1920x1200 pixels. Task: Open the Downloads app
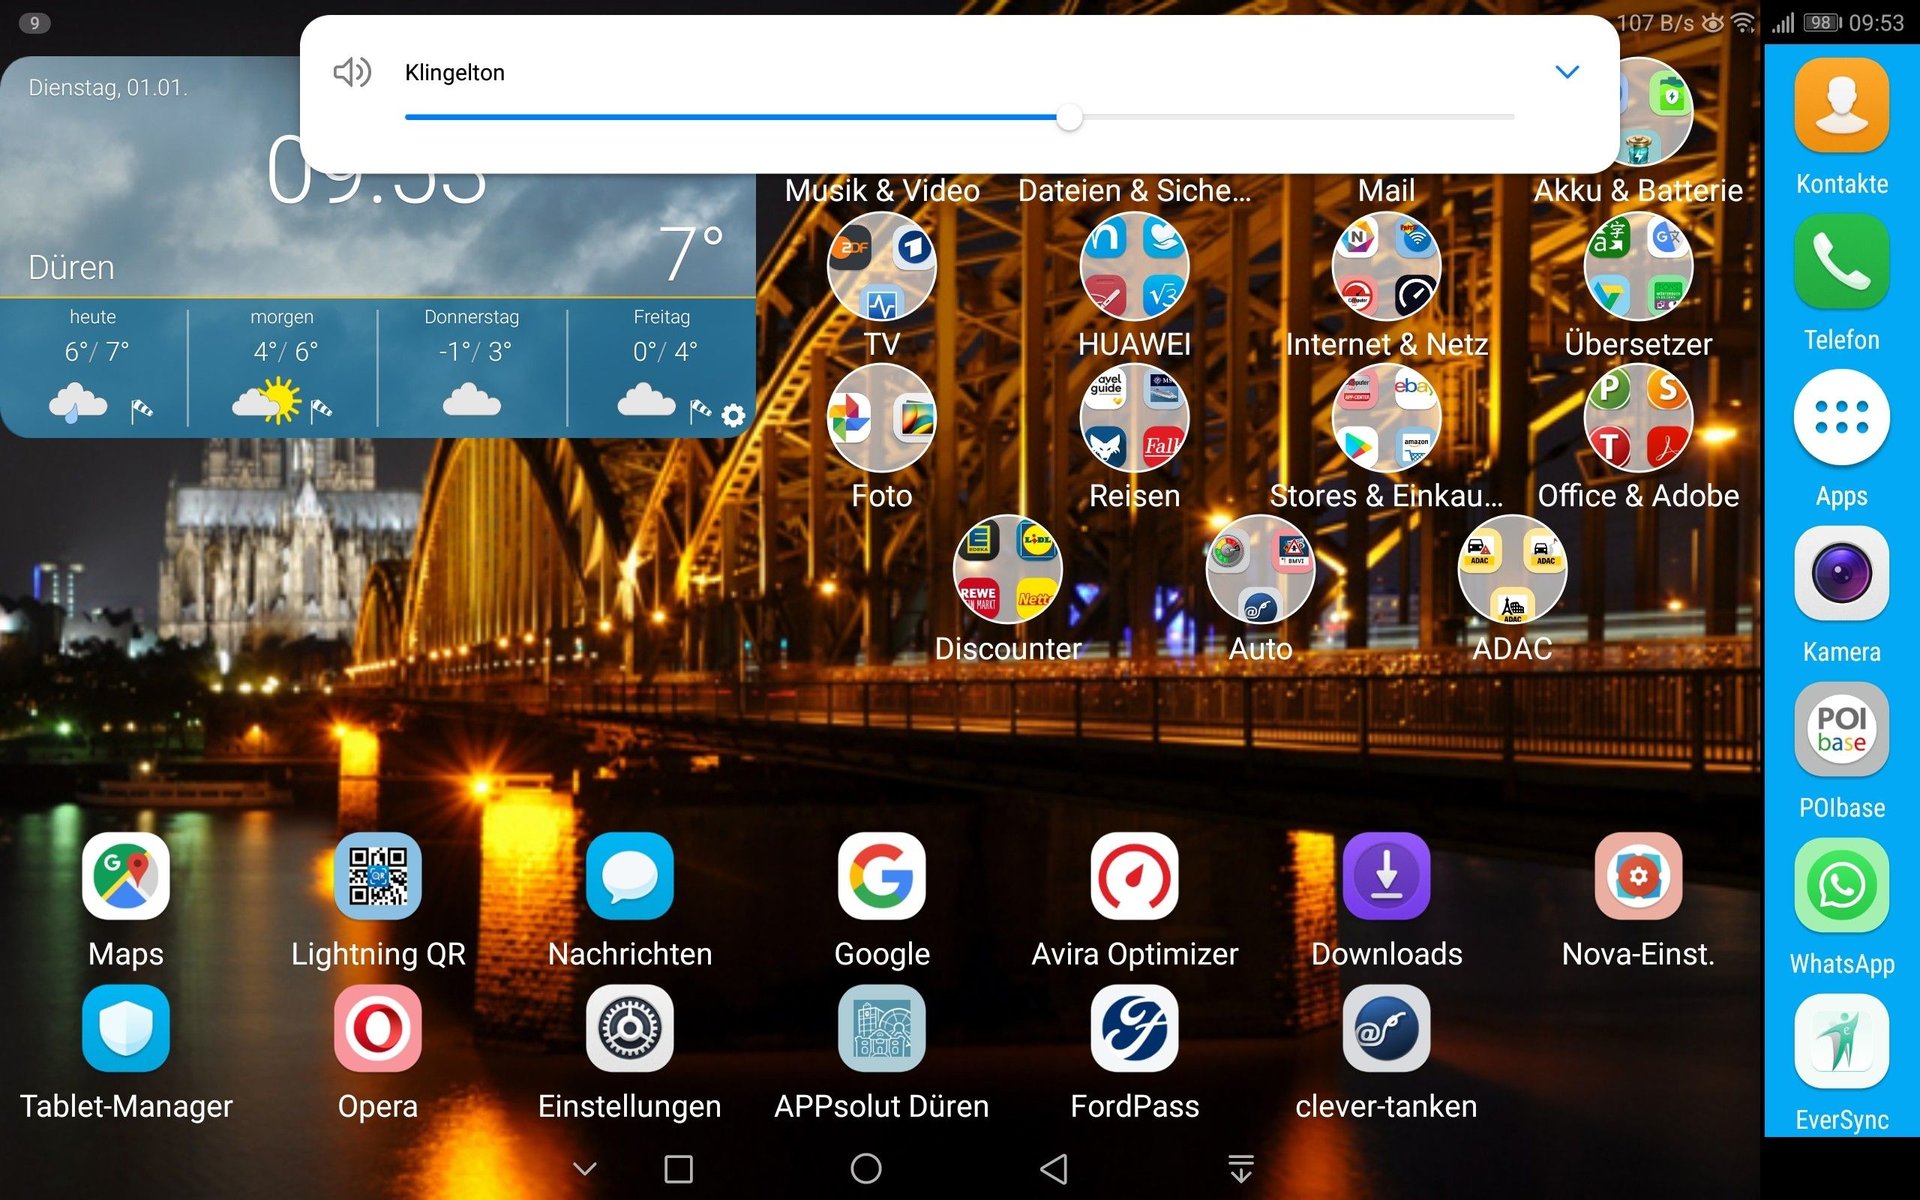pos(1386,876)
